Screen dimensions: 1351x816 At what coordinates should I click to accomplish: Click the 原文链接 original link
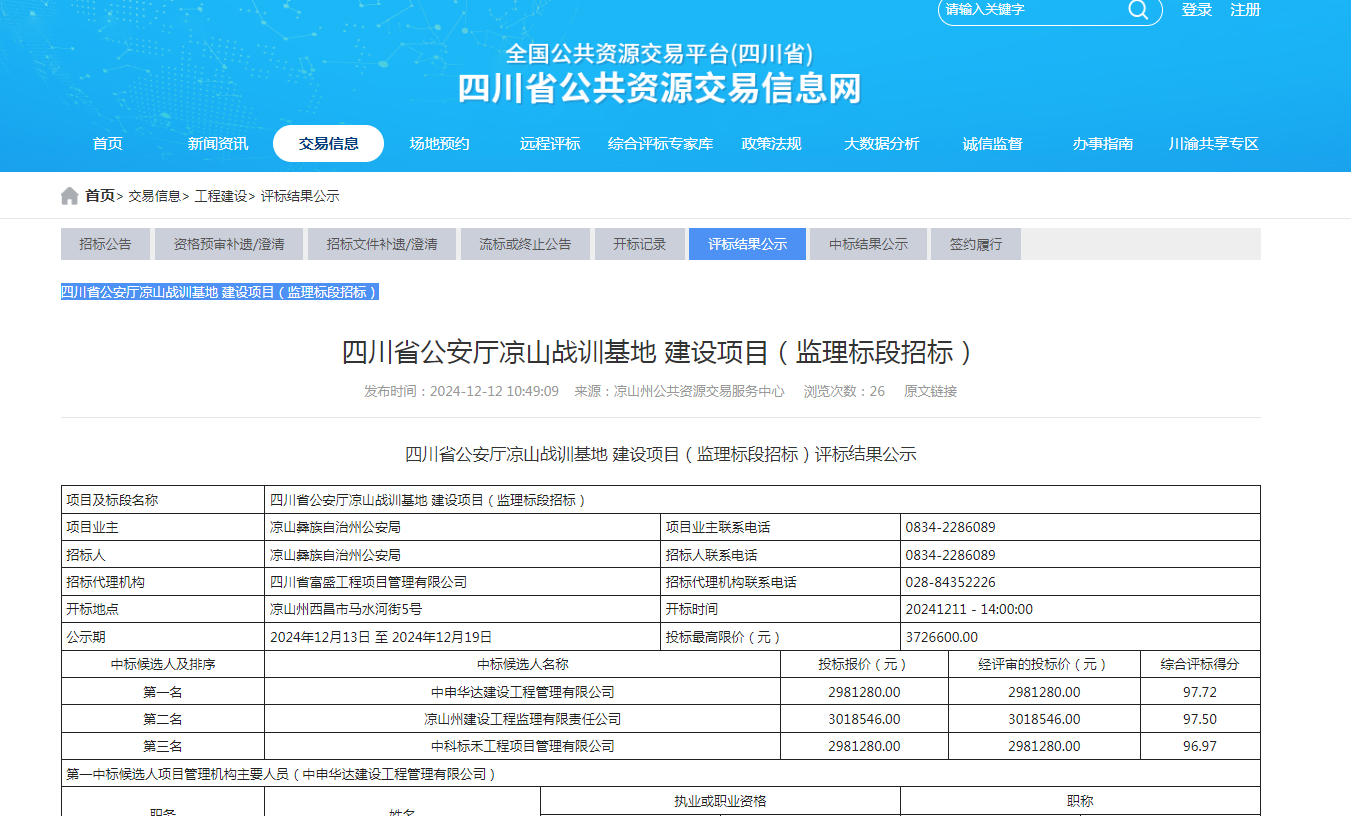coord(930,392)
